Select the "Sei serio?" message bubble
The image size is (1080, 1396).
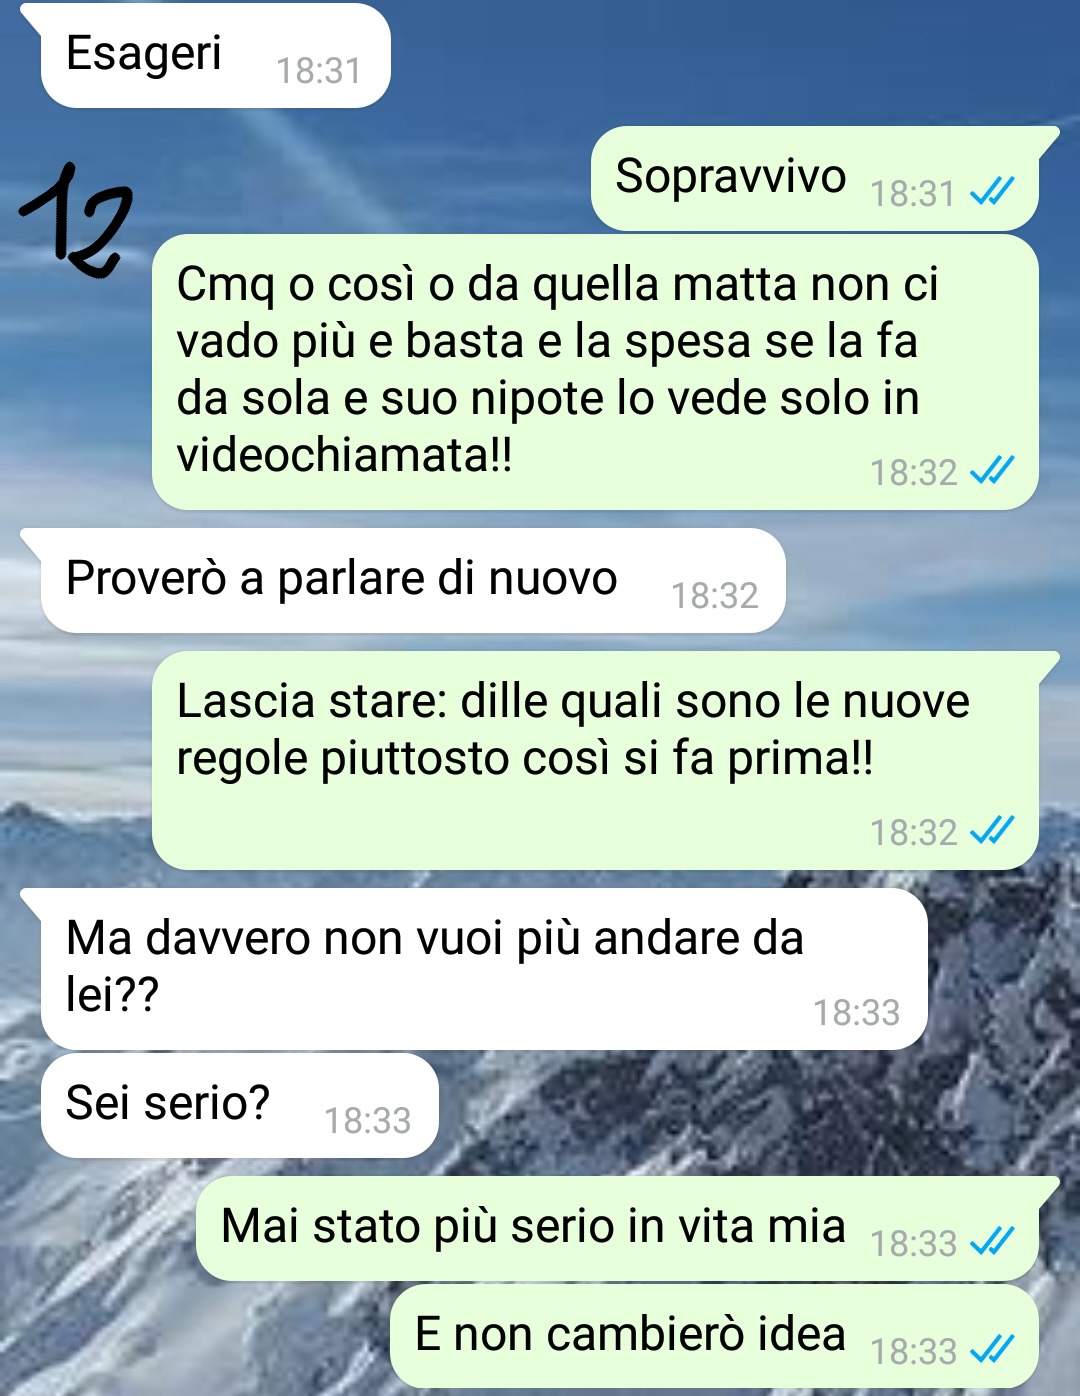[240, 1105]
